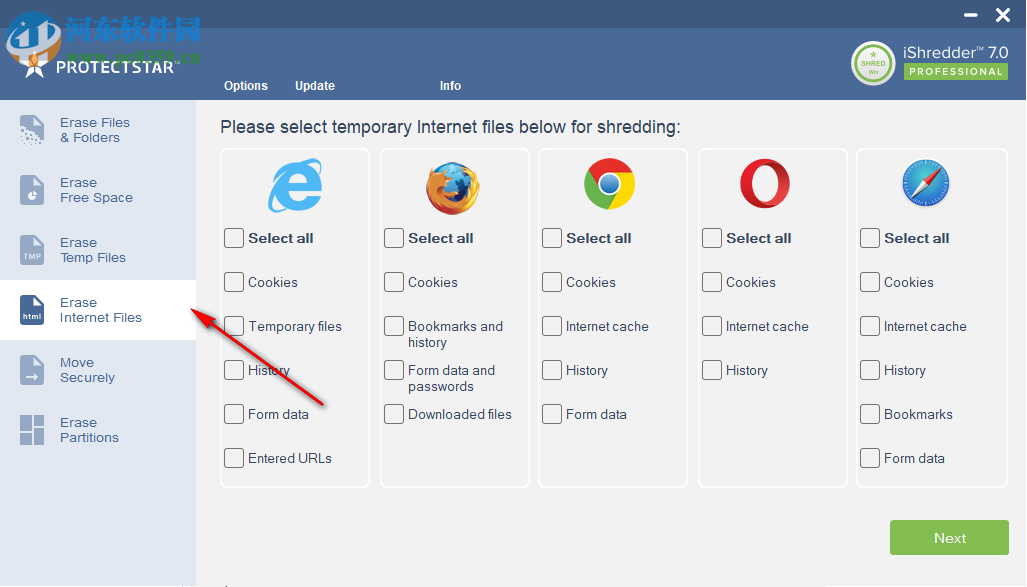Open the Options menu
Image resolution: width=1027 pixels, height=587 pixels.
click(246, 86)
